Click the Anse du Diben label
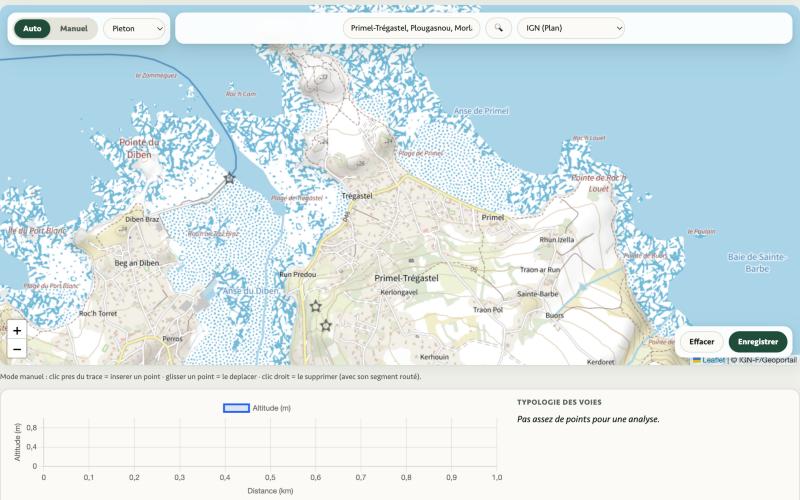This screenshot has width=800, height=500. click(251, 291)
